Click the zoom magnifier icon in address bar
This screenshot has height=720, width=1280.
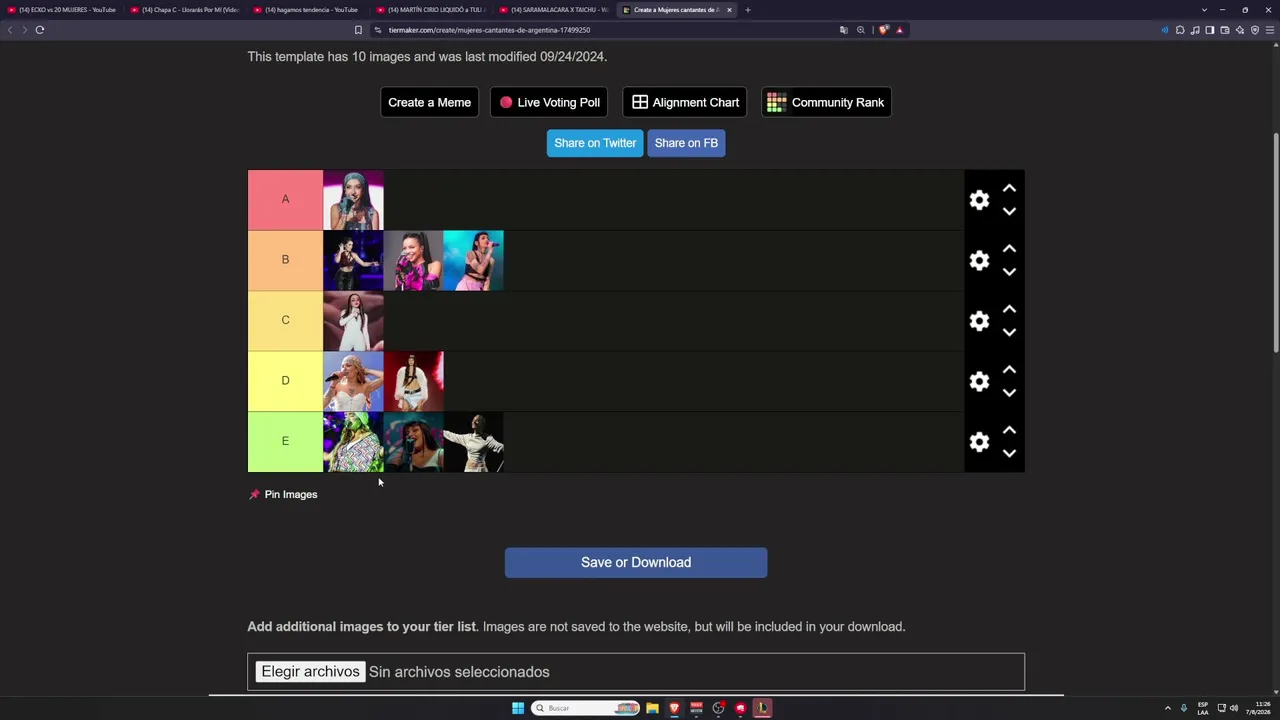coord(860,30)
